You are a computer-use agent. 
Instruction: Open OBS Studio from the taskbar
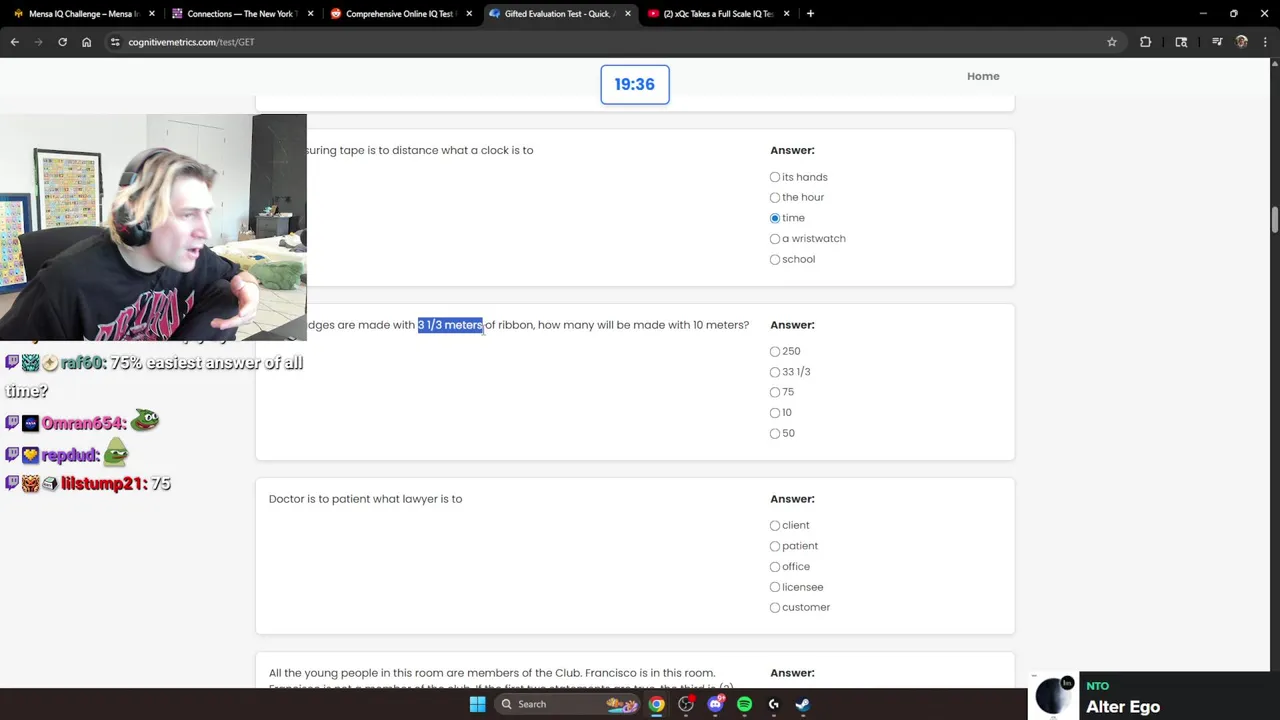(686, 704)
